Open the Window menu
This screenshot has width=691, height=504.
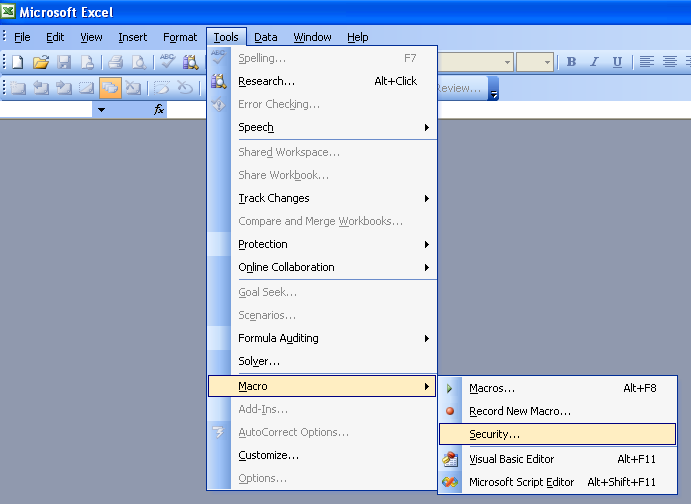[x=312, y=37]
